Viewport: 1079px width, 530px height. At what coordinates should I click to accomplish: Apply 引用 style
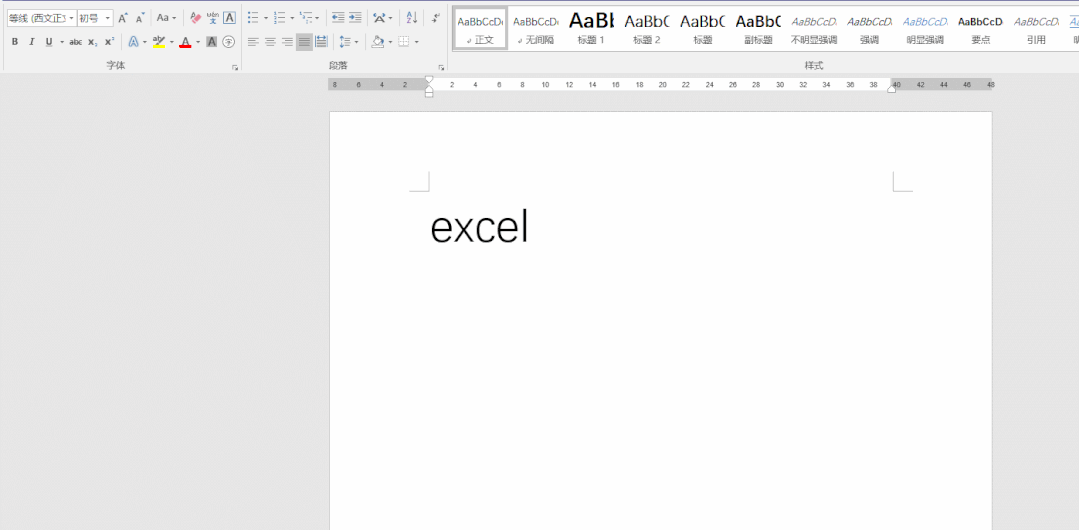click(x=1036, y=29)
